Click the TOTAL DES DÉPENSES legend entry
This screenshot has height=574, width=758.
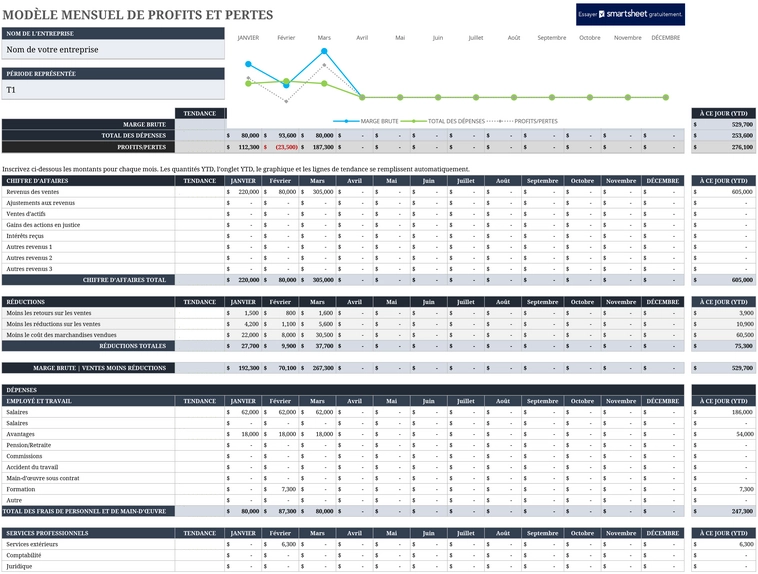pos(443,121)
